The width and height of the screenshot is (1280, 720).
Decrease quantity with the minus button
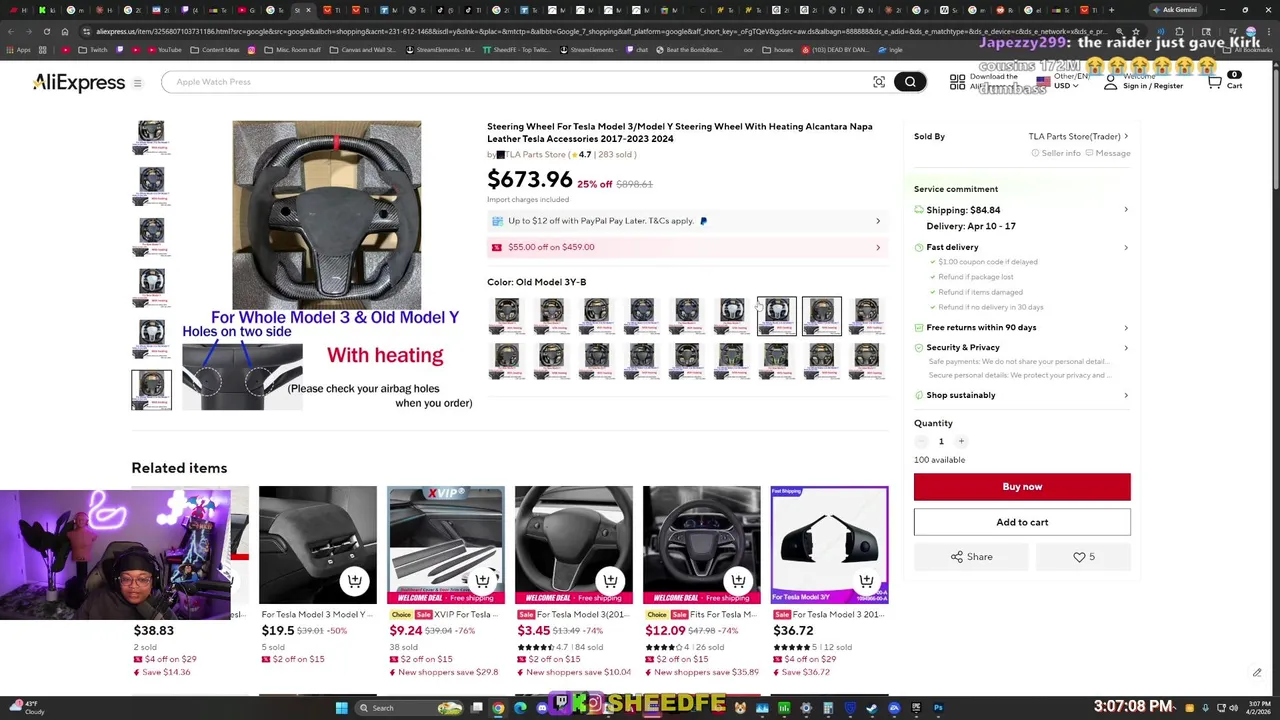tap(921, 441)
